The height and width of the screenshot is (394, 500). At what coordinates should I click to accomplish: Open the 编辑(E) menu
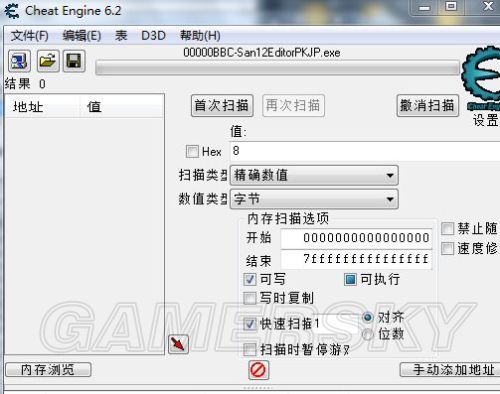pos(82,35)
